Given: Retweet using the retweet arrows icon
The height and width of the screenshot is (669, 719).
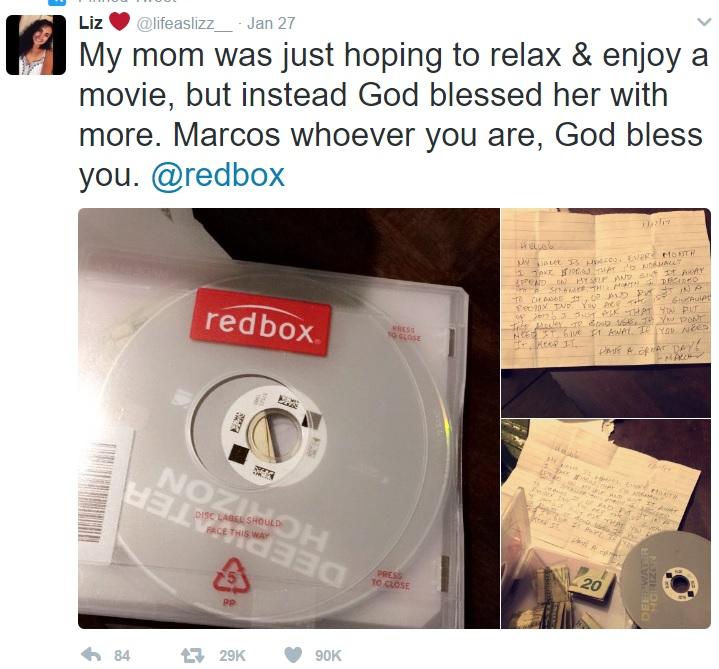Looking at the screenshot, I should pyautogui.click(x=193, y=655).
